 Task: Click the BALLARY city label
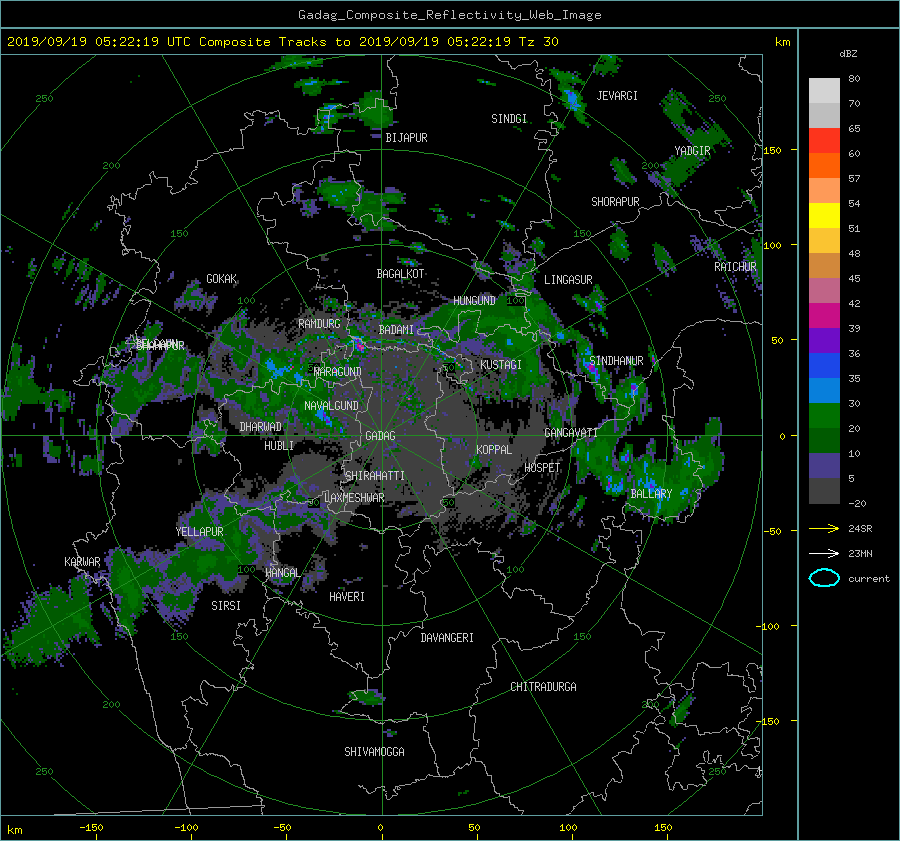651,494
